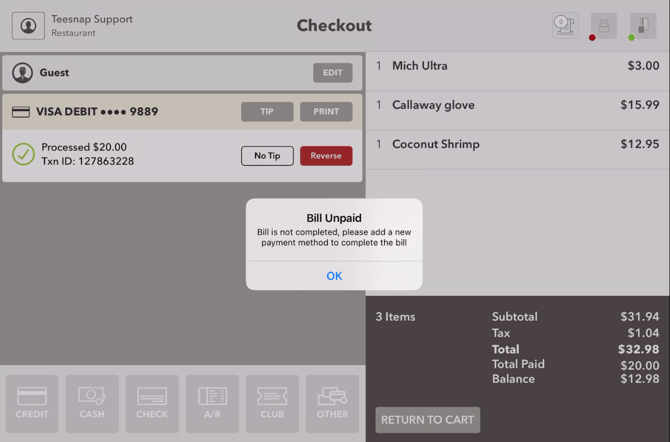The height and width of the screenshot is (442, 670).
Task: Tap the Tax $1.04 amount
Action: pos(643,333)
